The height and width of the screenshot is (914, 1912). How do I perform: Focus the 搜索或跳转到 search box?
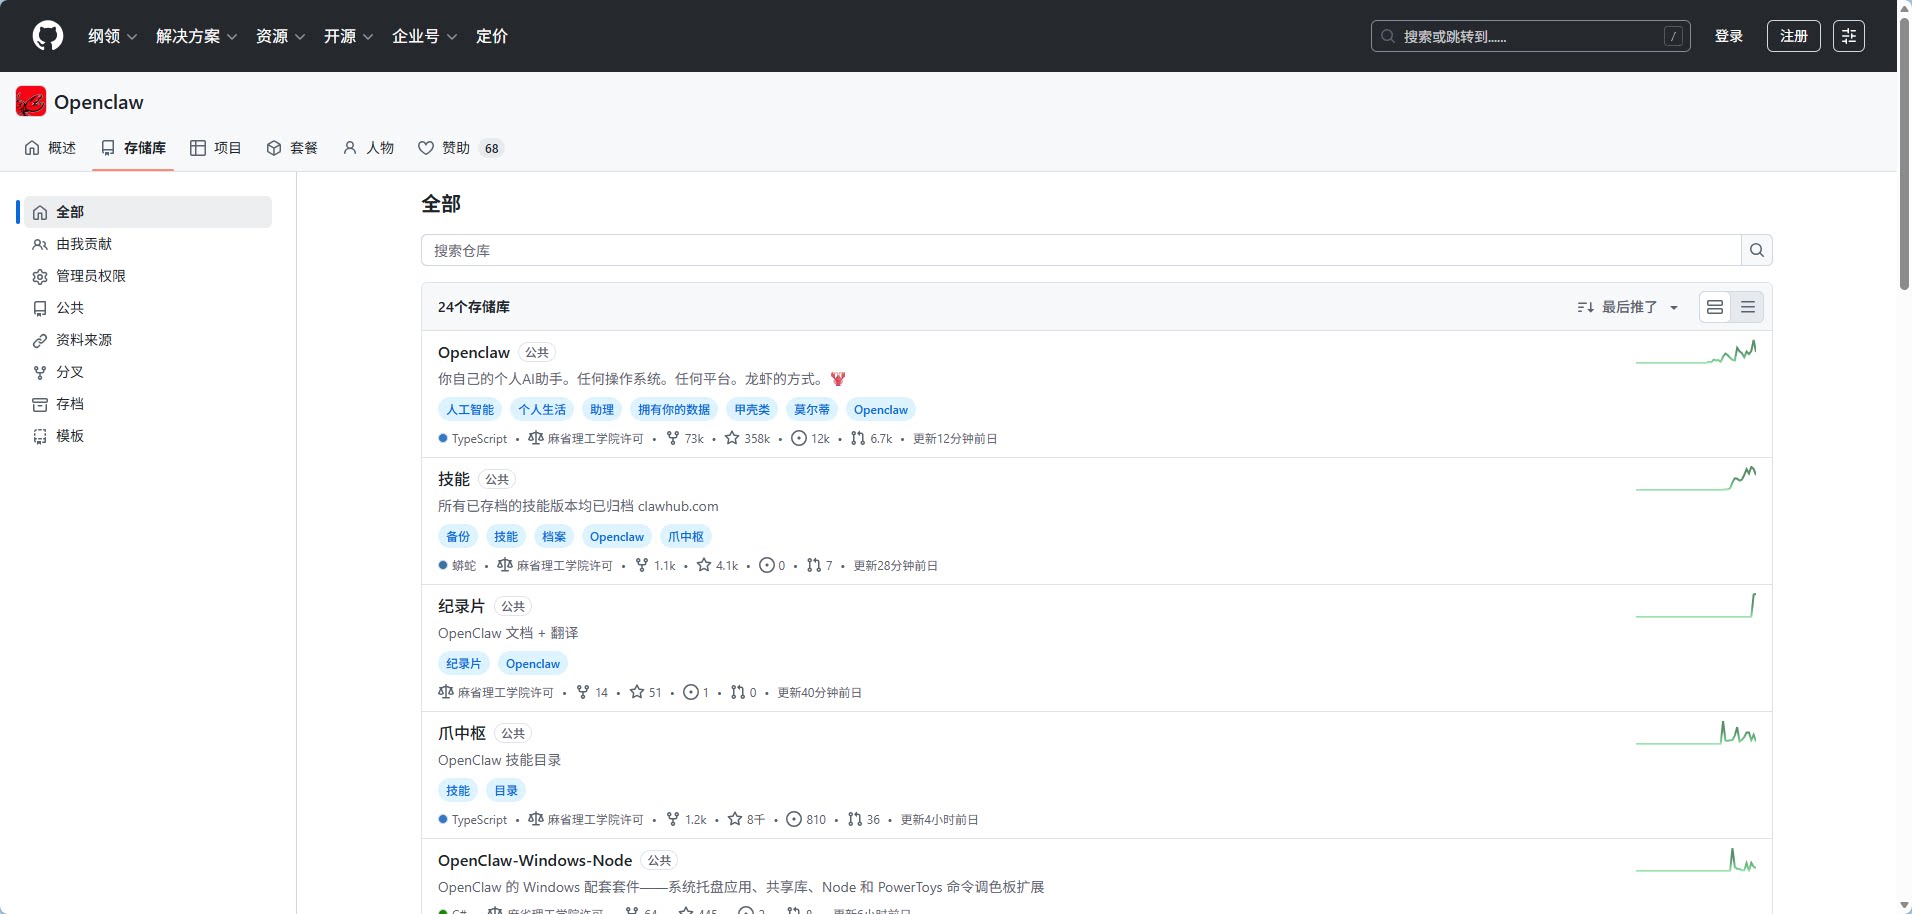[1530, 36]
